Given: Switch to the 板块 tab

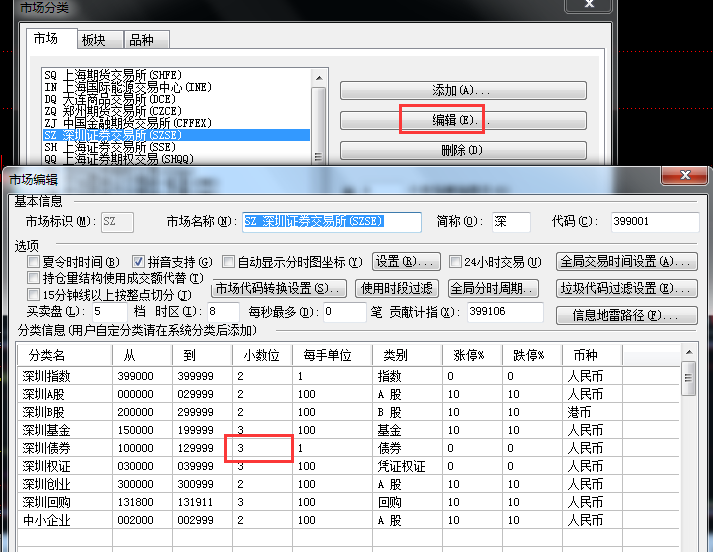Looking at the screenshot, I should click(100, 40).
